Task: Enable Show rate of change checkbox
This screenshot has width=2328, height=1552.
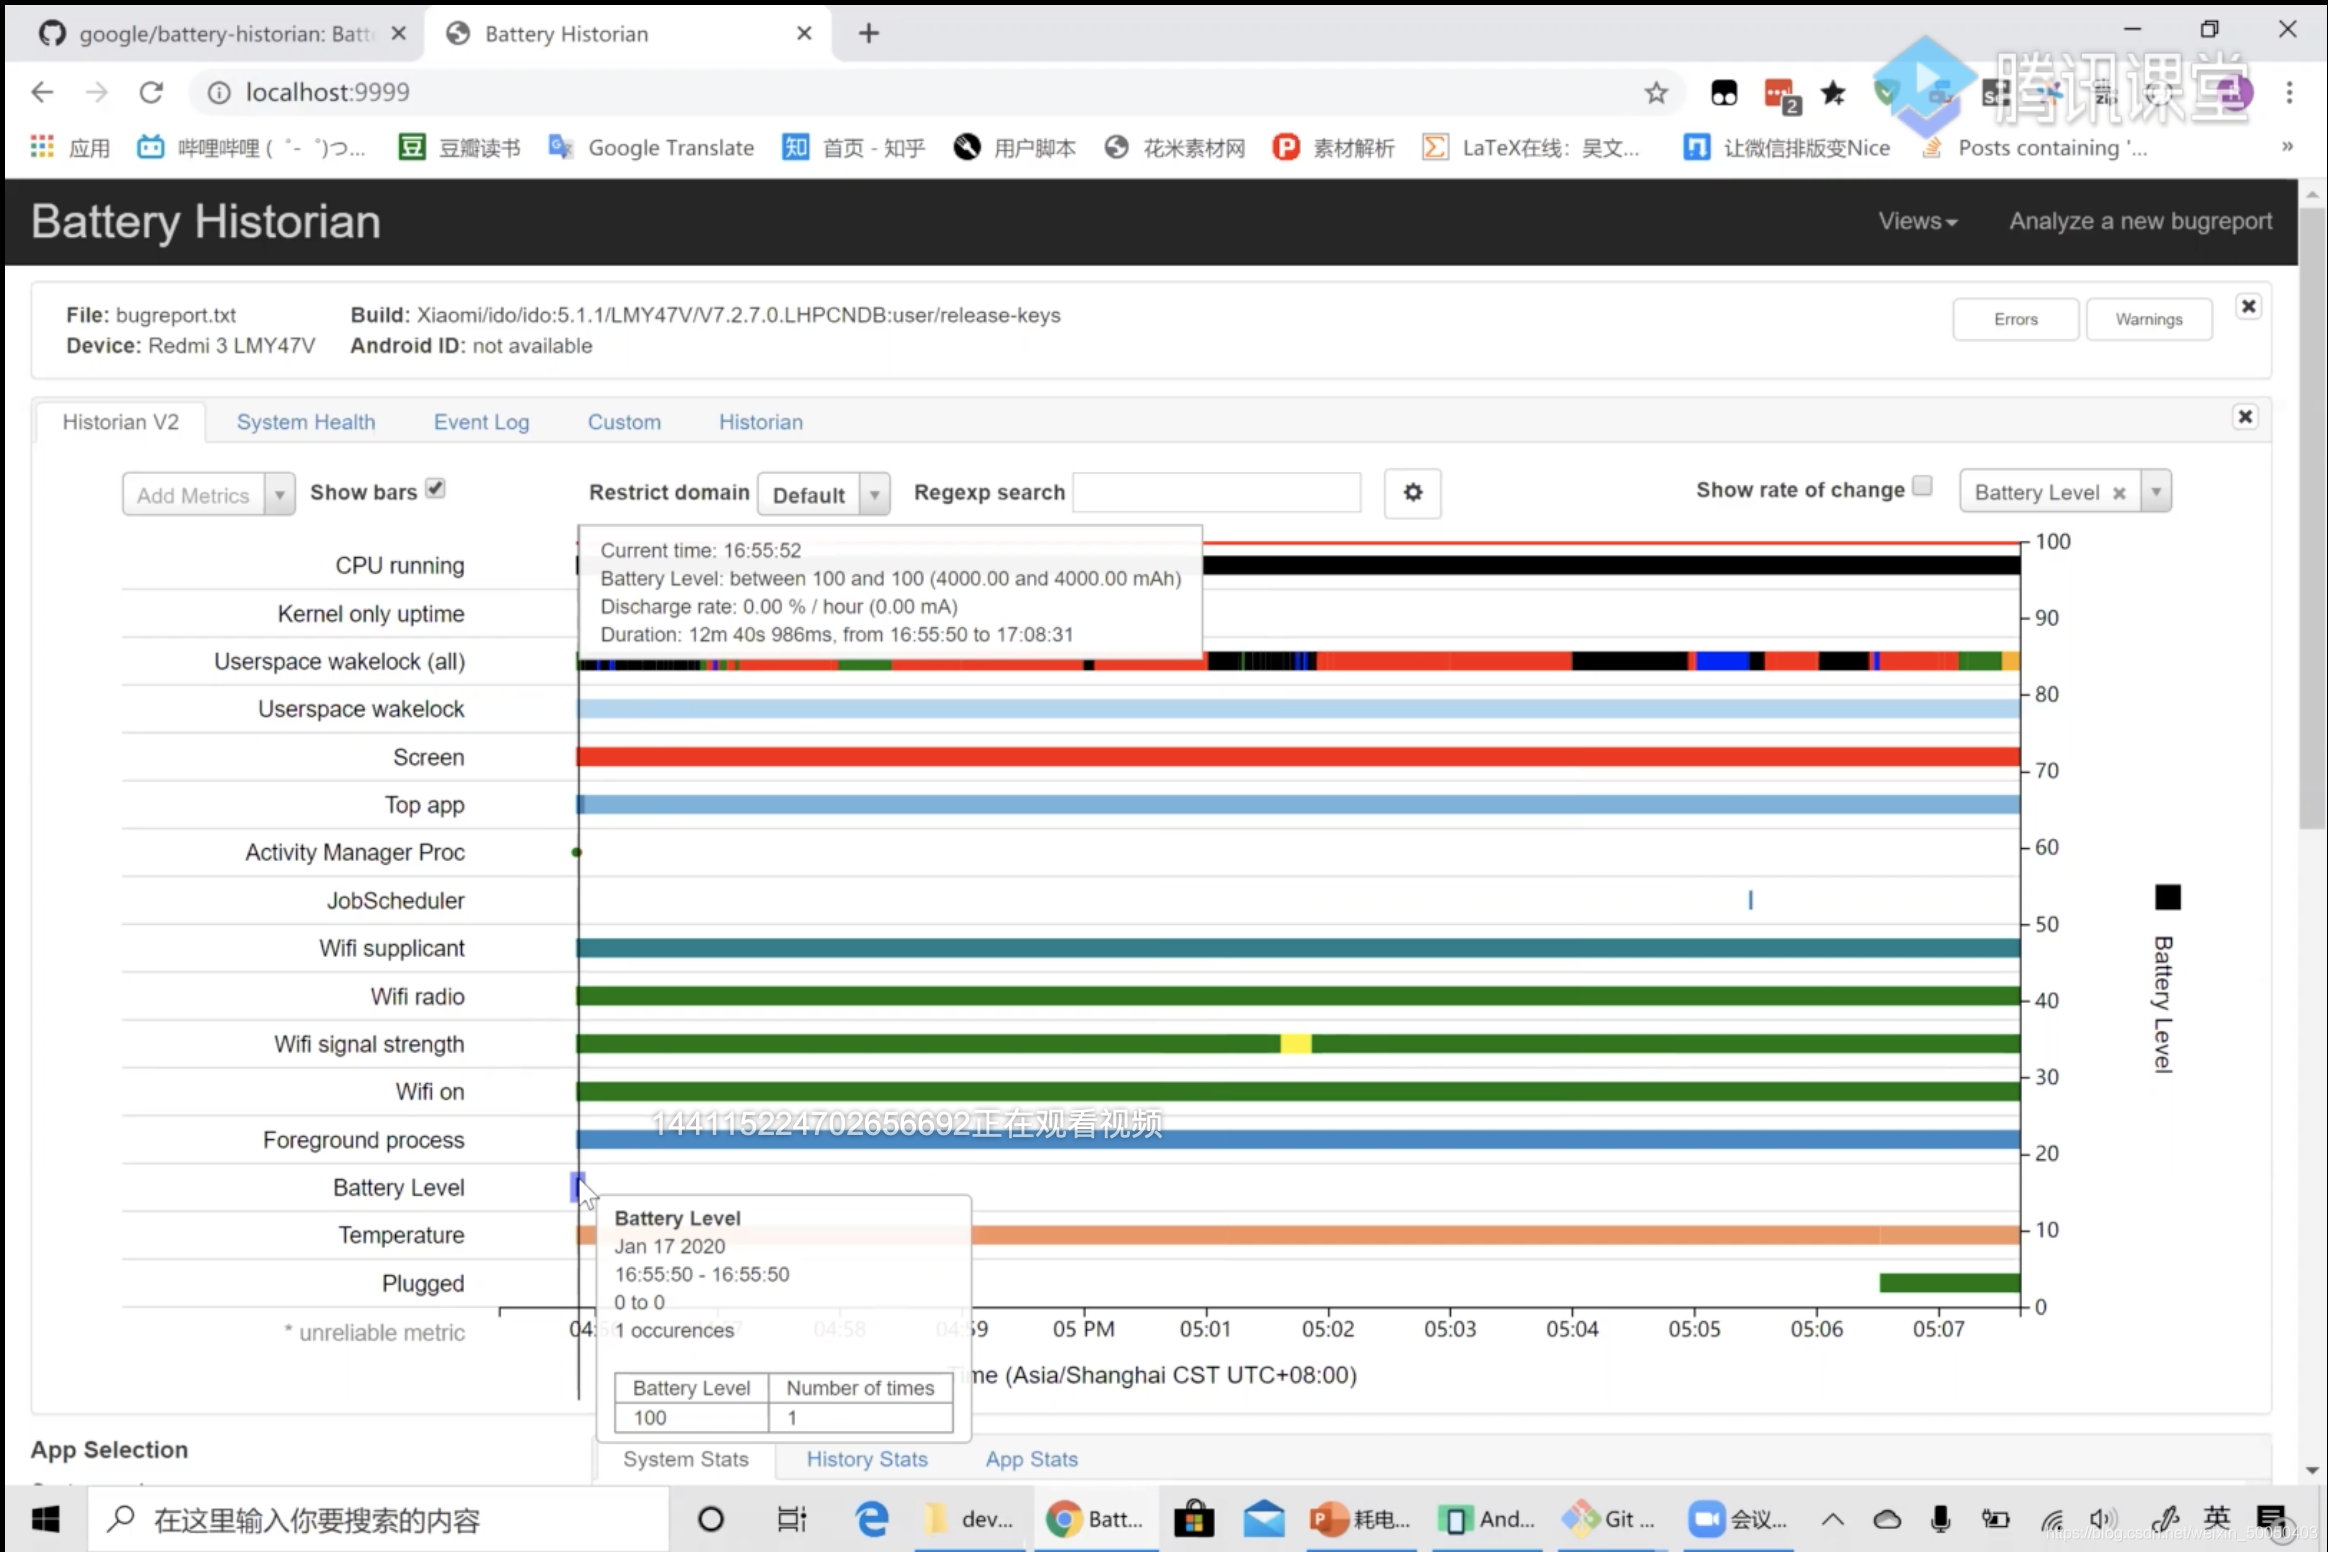Action: point(1922,487)
